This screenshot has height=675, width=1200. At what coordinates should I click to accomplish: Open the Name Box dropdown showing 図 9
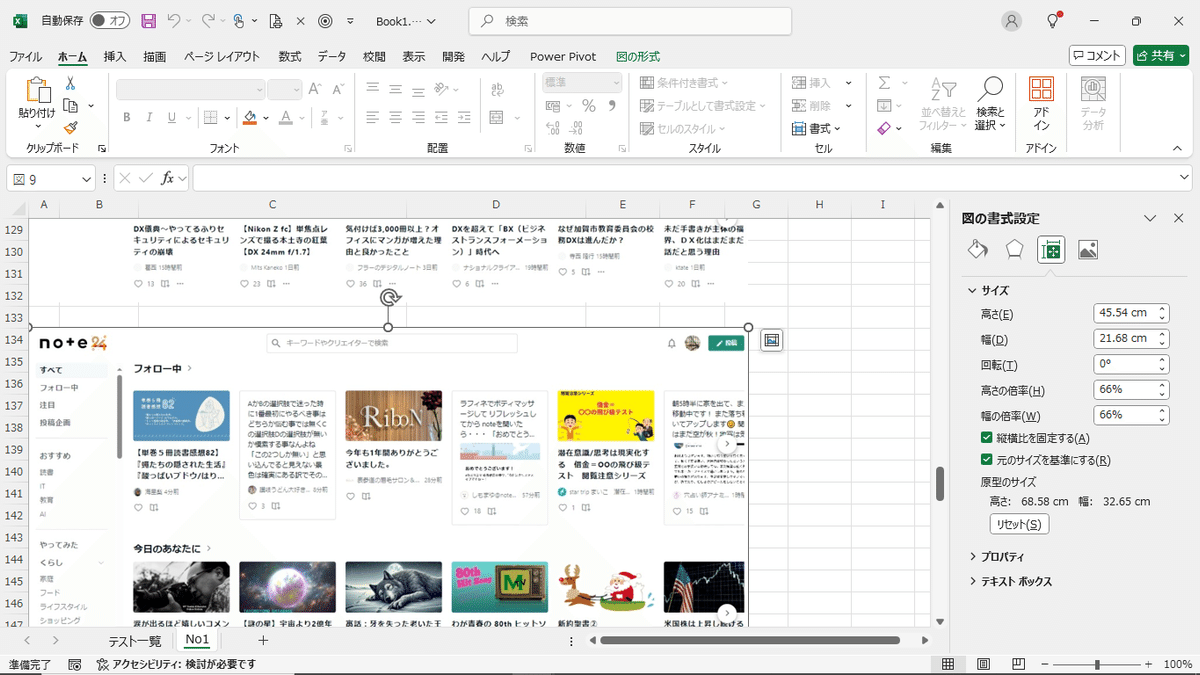point(86,179)
